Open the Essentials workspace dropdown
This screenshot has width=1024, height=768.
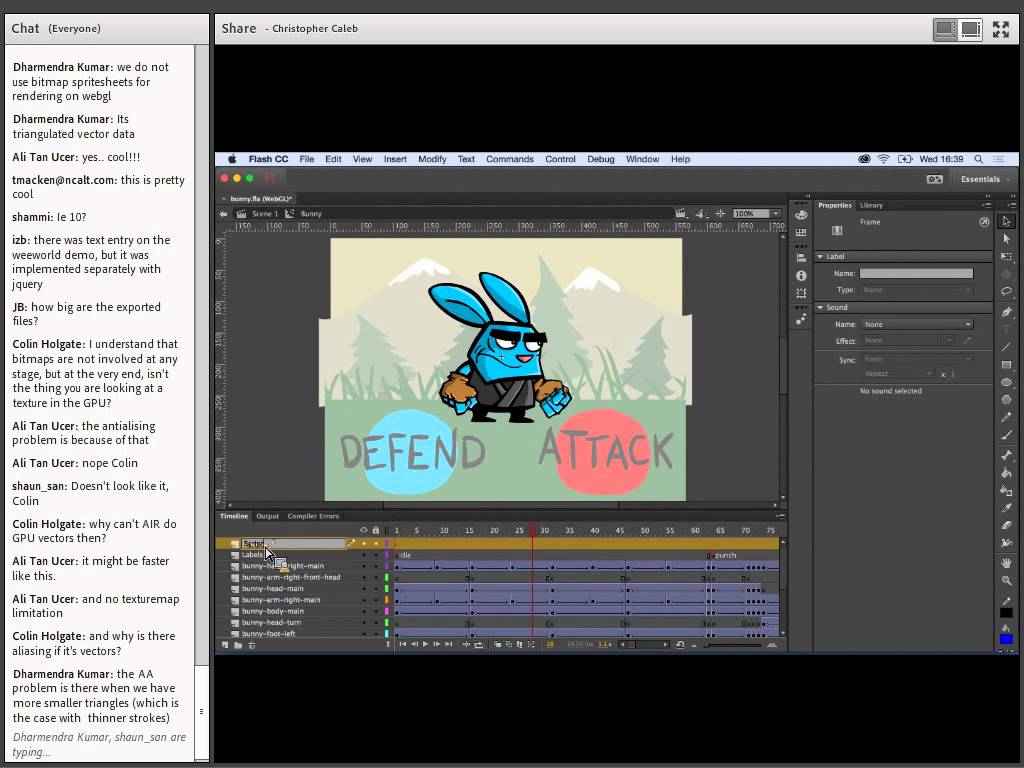tap(984, 179)
